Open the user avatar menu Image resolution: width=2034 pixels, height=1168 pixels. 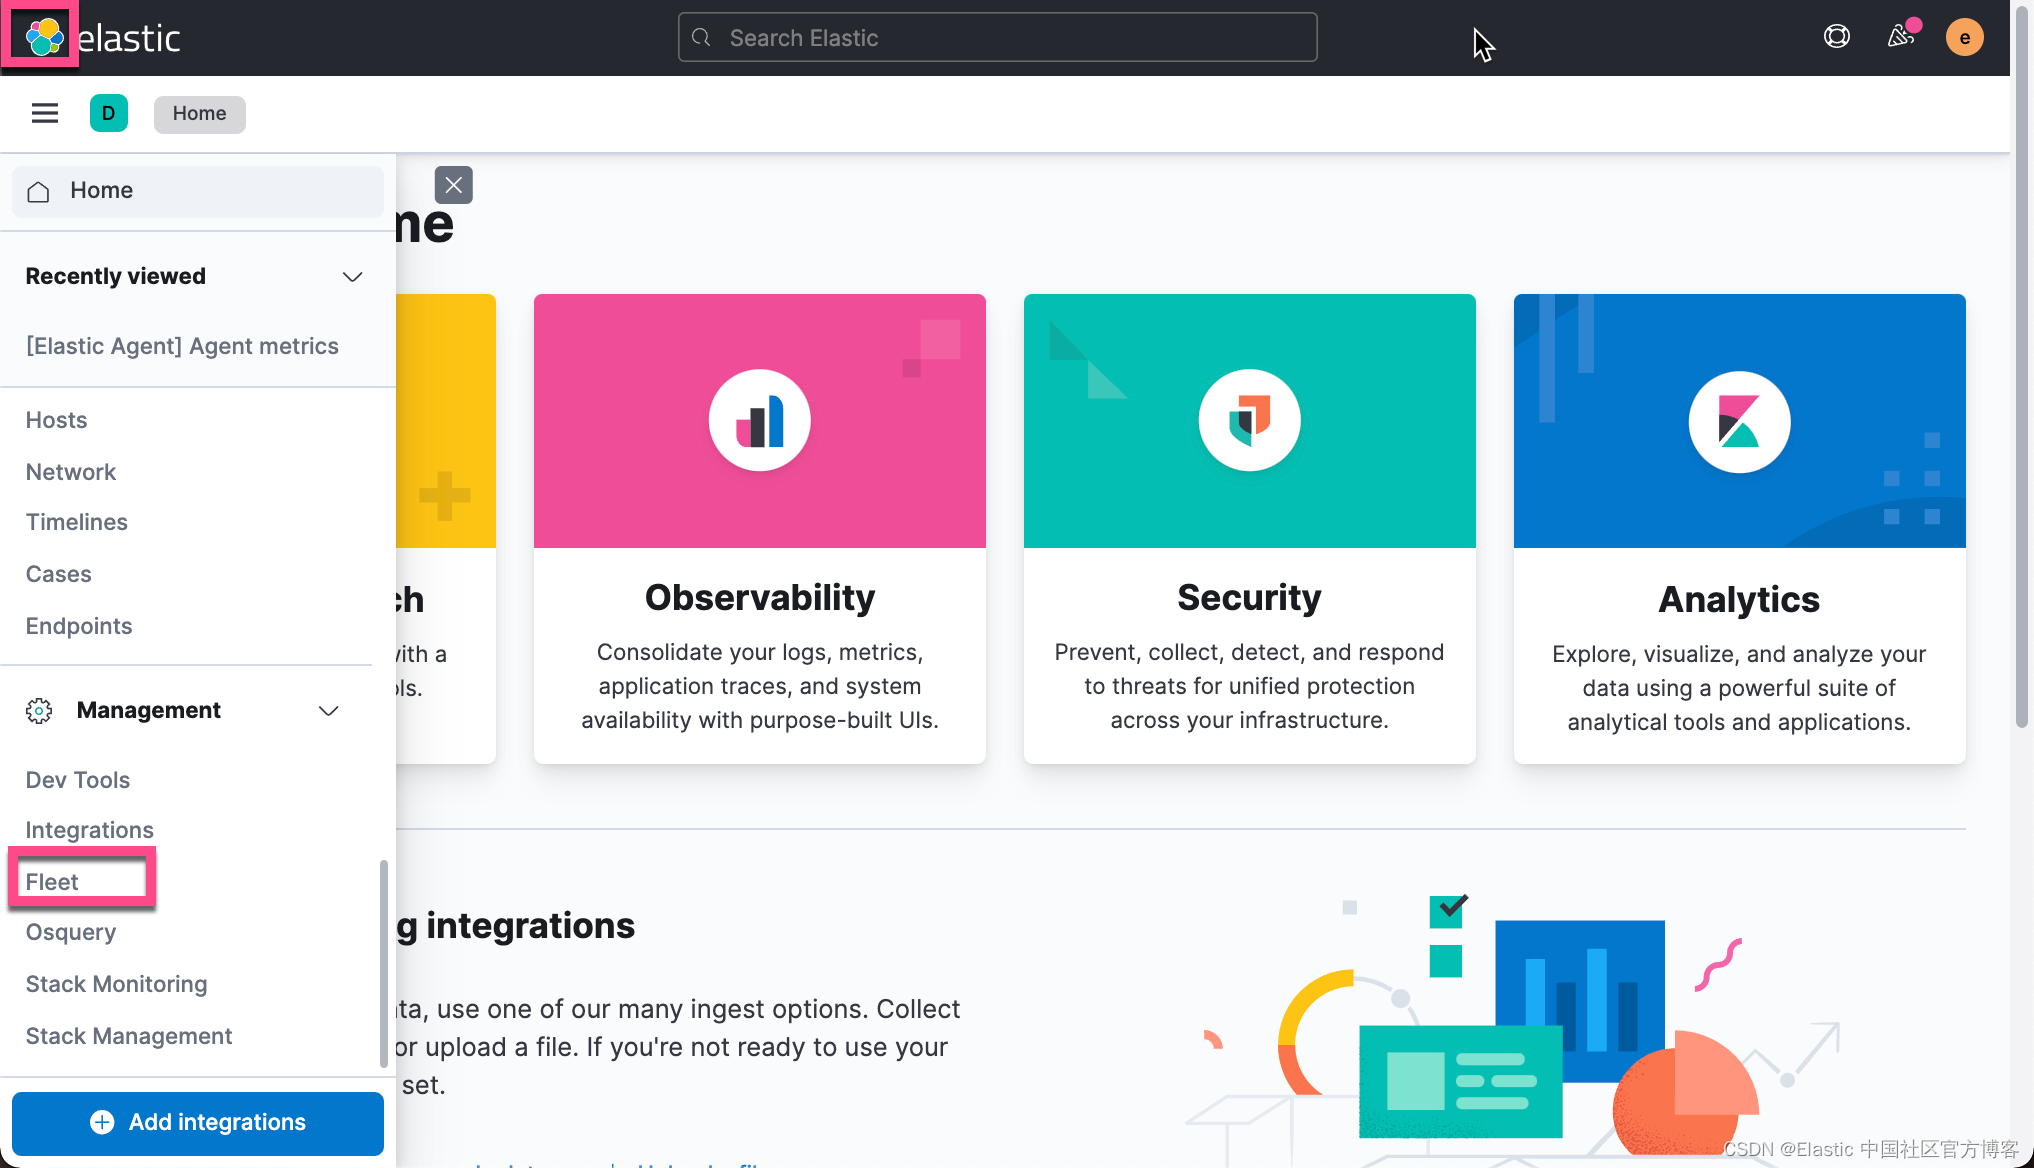(1964, 37)
